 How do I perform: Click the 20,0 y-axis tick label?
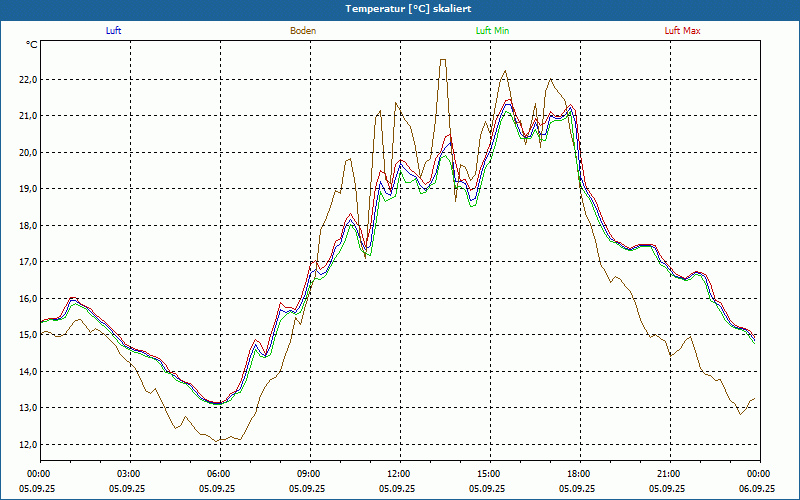(x=26, y=153)
